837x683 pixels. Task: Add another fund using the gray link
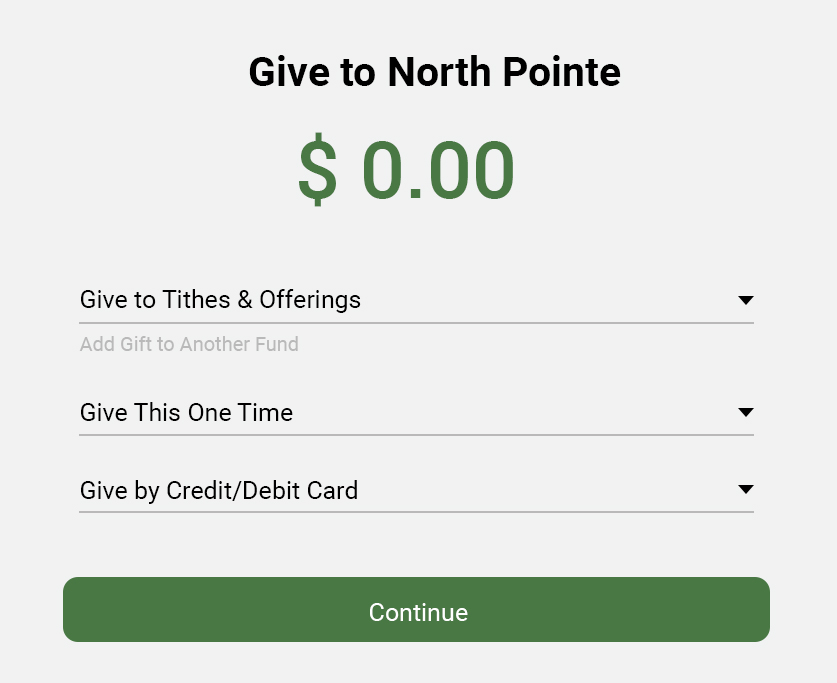(189, 345)
